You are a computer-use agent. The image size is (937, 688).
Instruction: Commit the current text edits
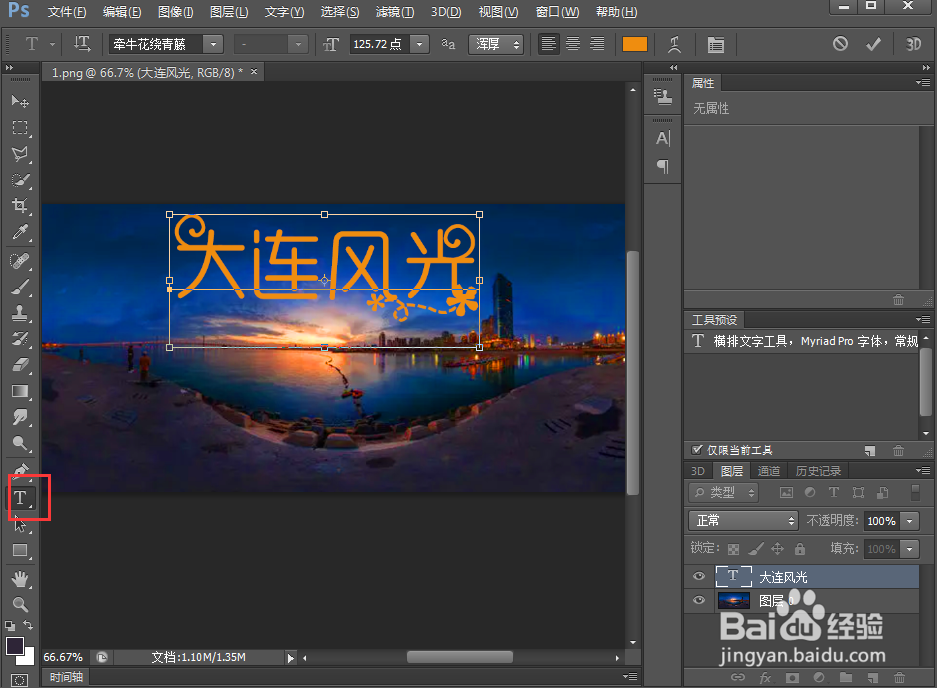point(874,44)
